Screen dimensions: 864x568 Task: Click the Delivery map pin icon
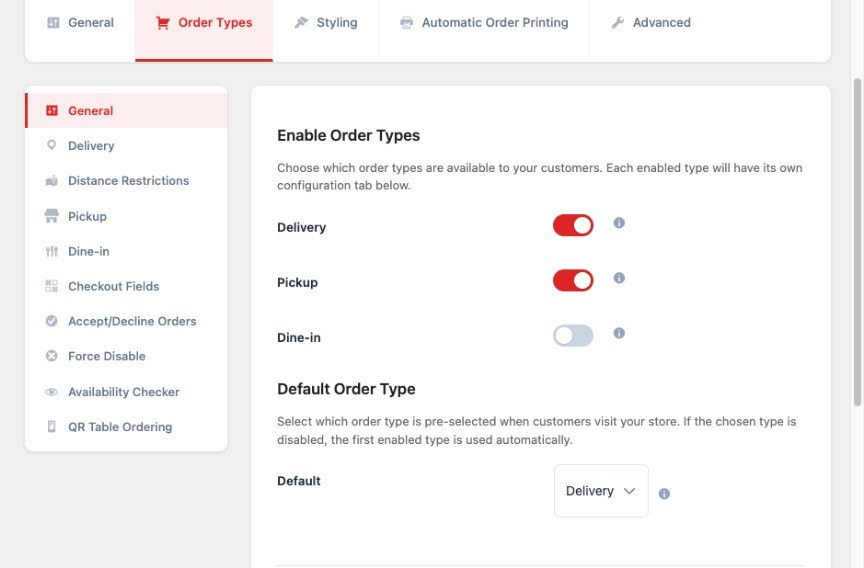[x=51, y=145]
